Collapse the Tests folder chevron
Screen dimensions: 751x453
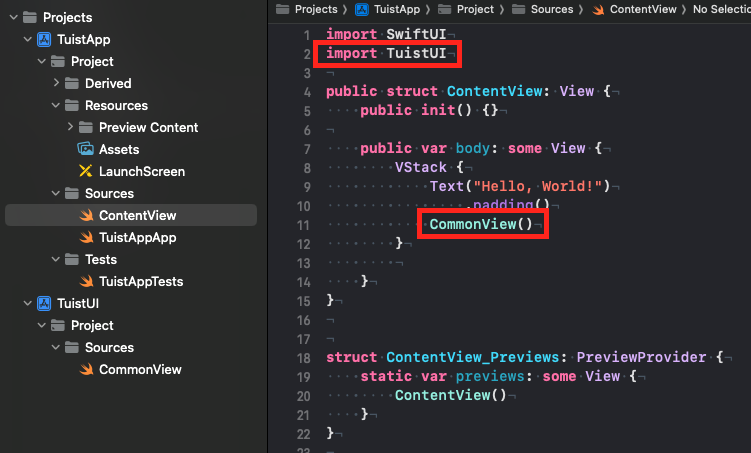pyautogui.click(x=56, y=260)
